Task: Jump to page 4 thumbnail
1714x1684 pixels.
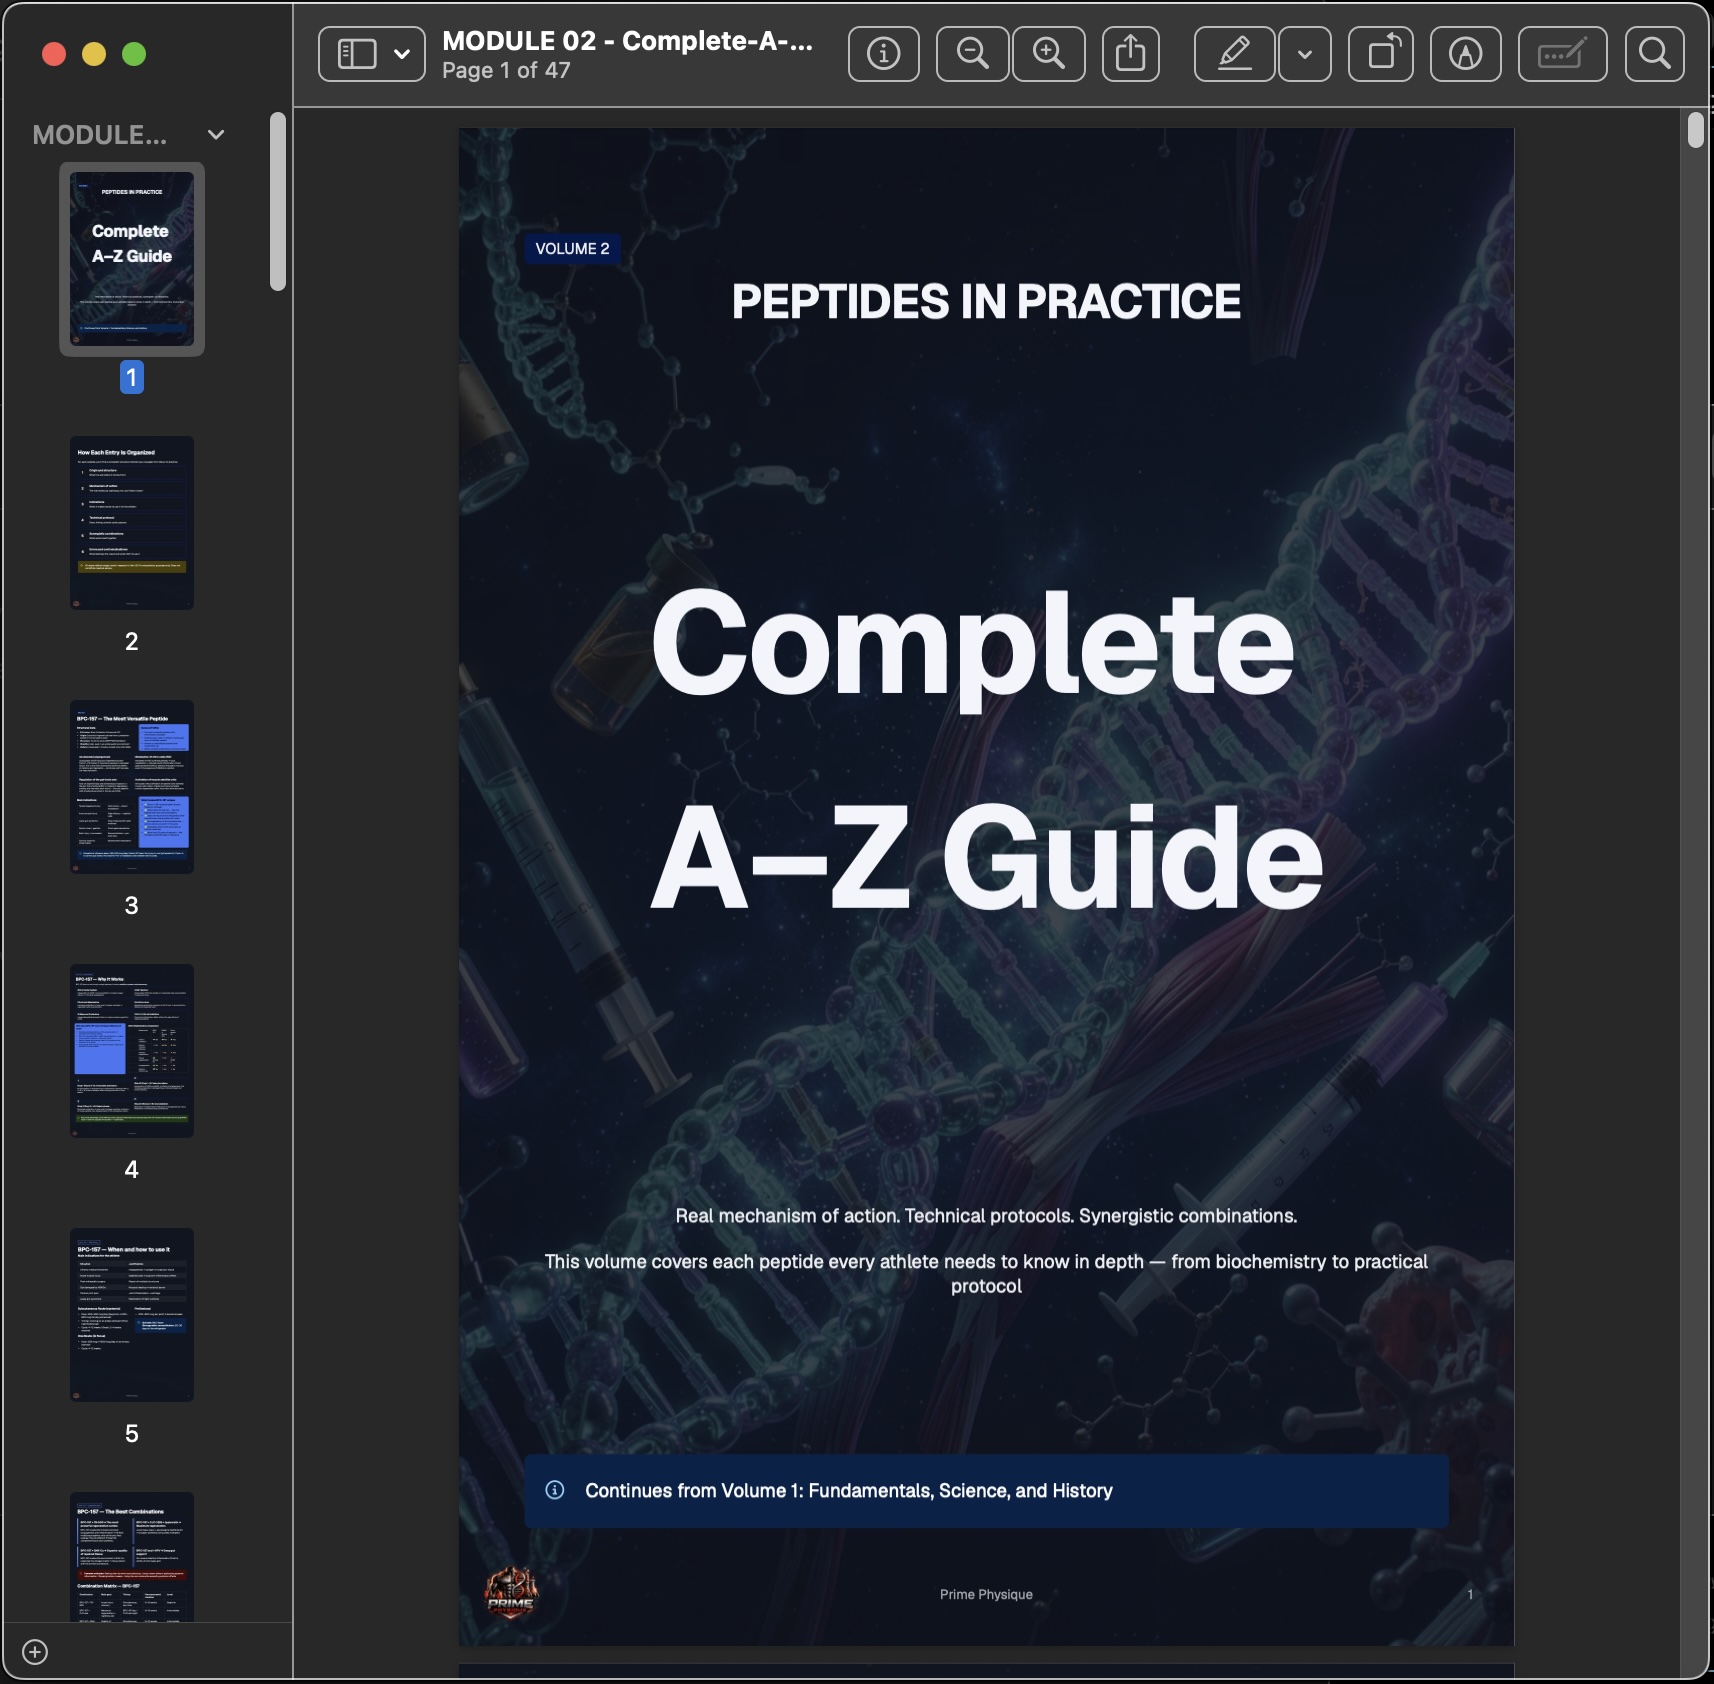Action: tap(132, 1051)
